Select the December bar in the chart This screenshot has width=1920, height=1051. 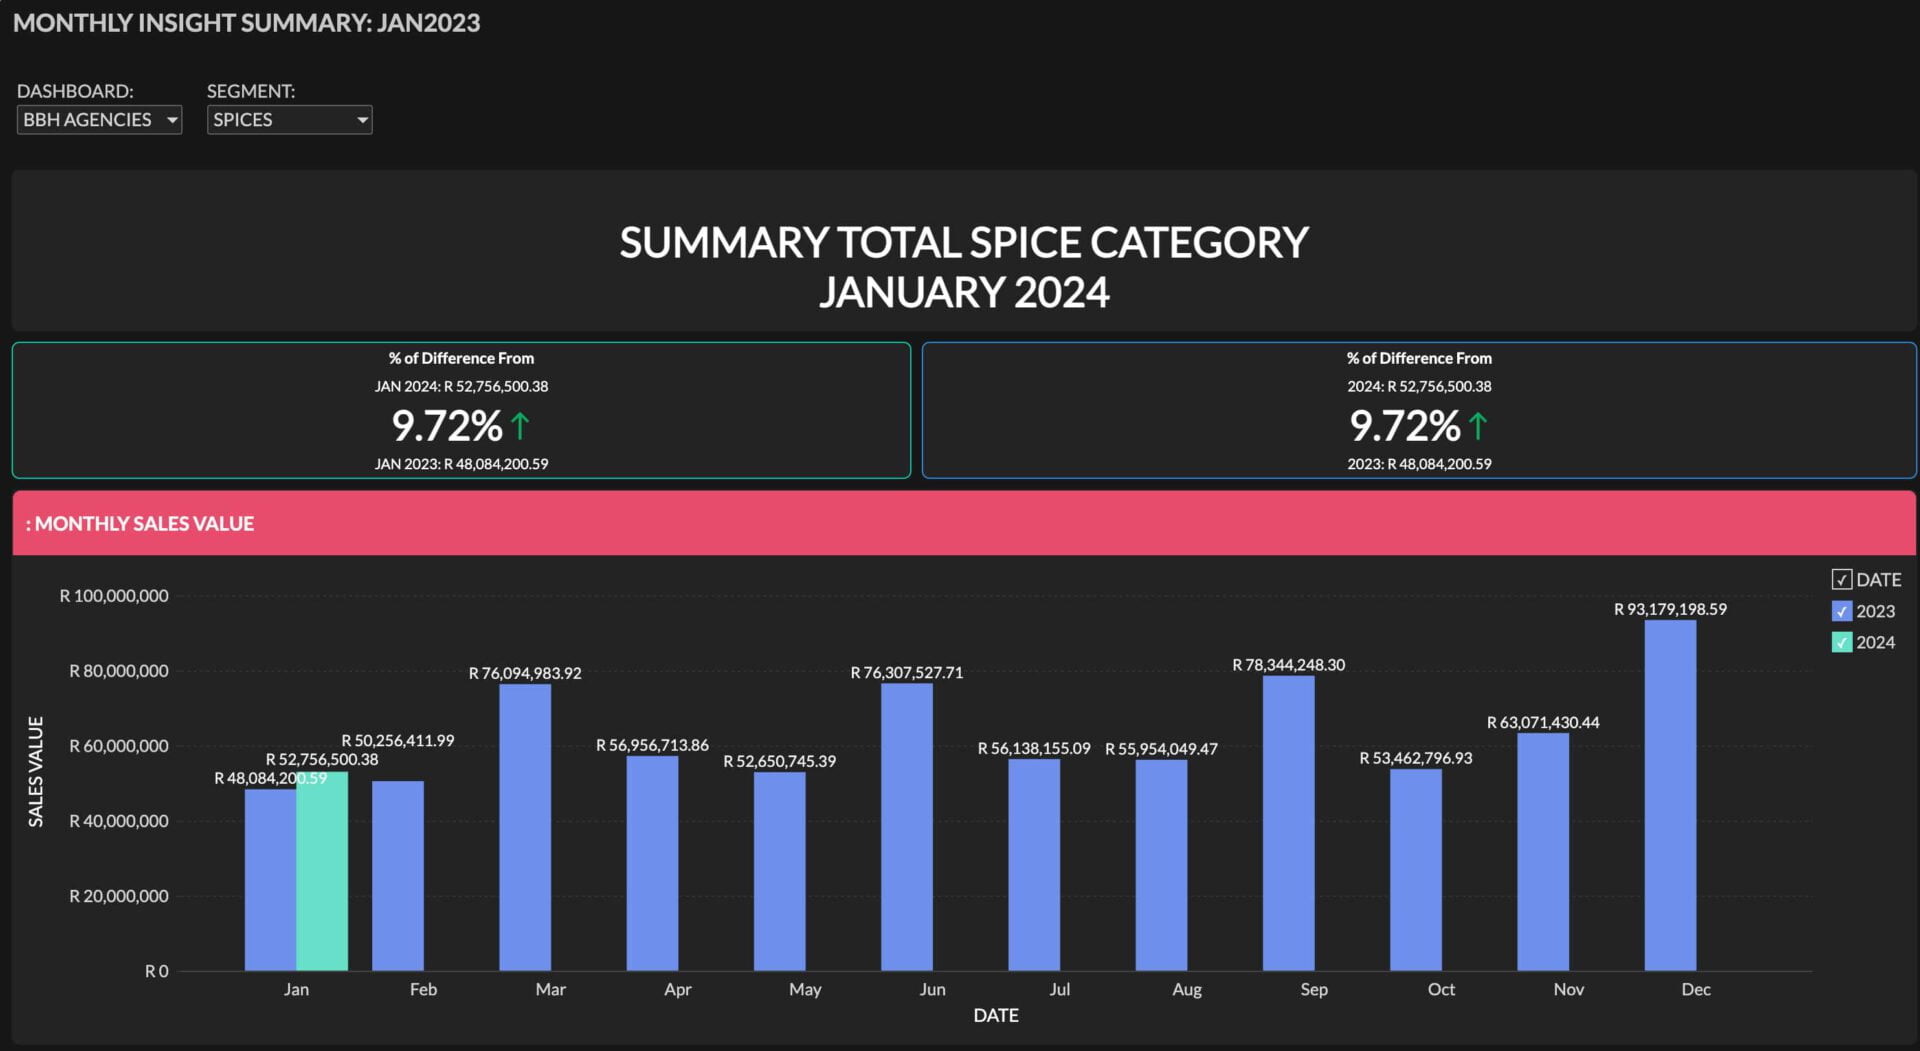[1669, 796]
